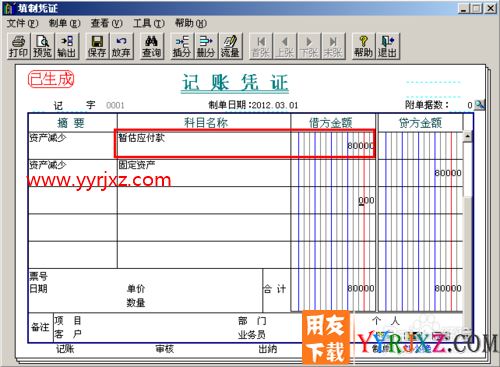The height and width of the screenshot is (367, 500).
Task: Select the 输出 export icon
Action: click(x=67, y=46)
